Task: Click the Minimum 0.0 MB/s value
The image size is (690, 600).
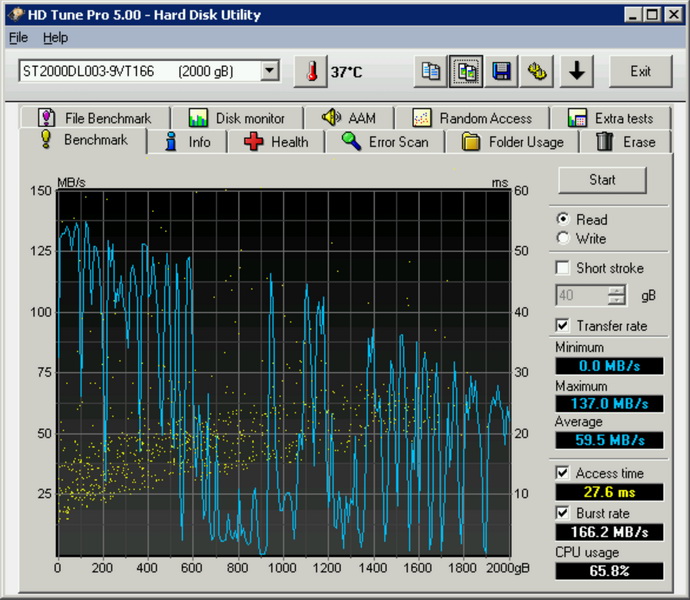Action: [x=609, y=366]
